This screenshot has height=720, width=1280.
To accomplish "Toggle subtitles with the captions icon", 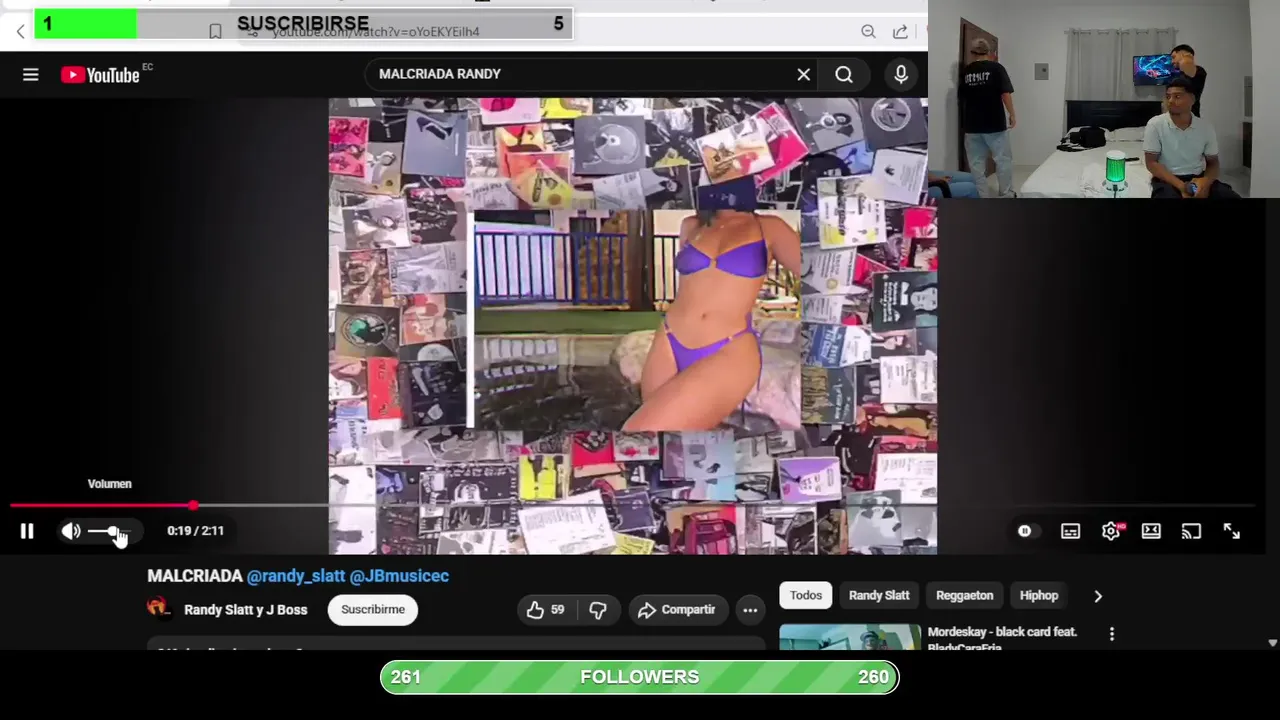I will [1071, 531].
